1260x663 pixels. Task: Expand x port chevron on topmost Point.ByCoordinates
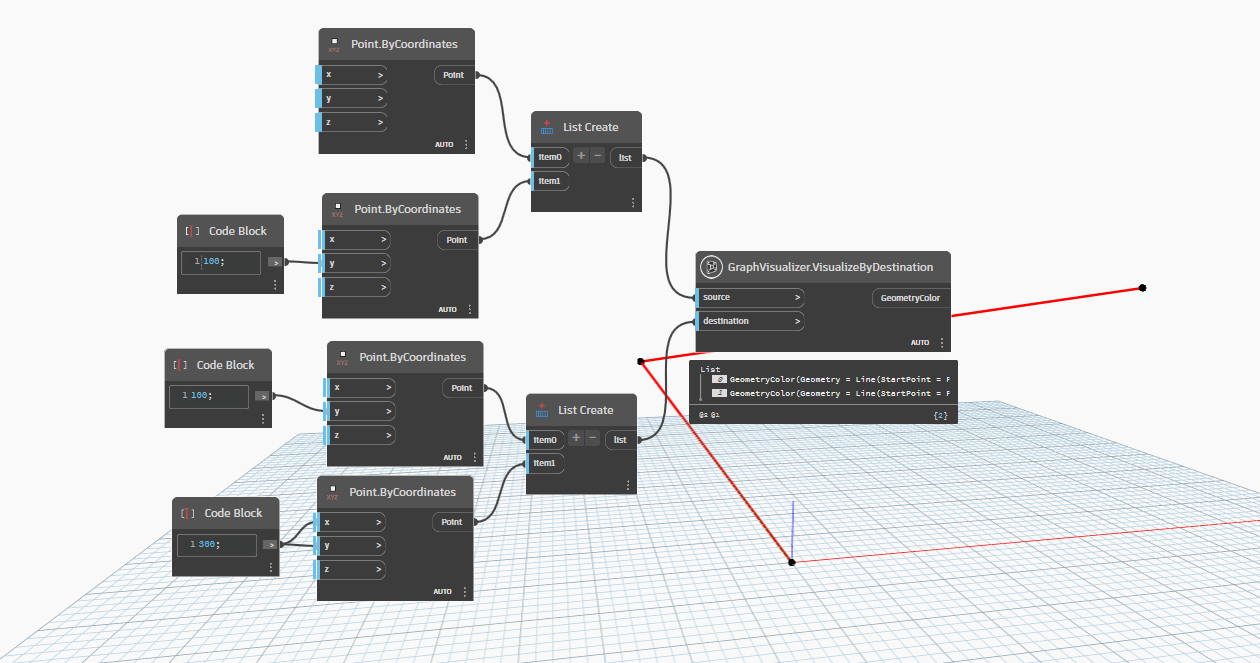pyautogui.click(x=380, y=75)
